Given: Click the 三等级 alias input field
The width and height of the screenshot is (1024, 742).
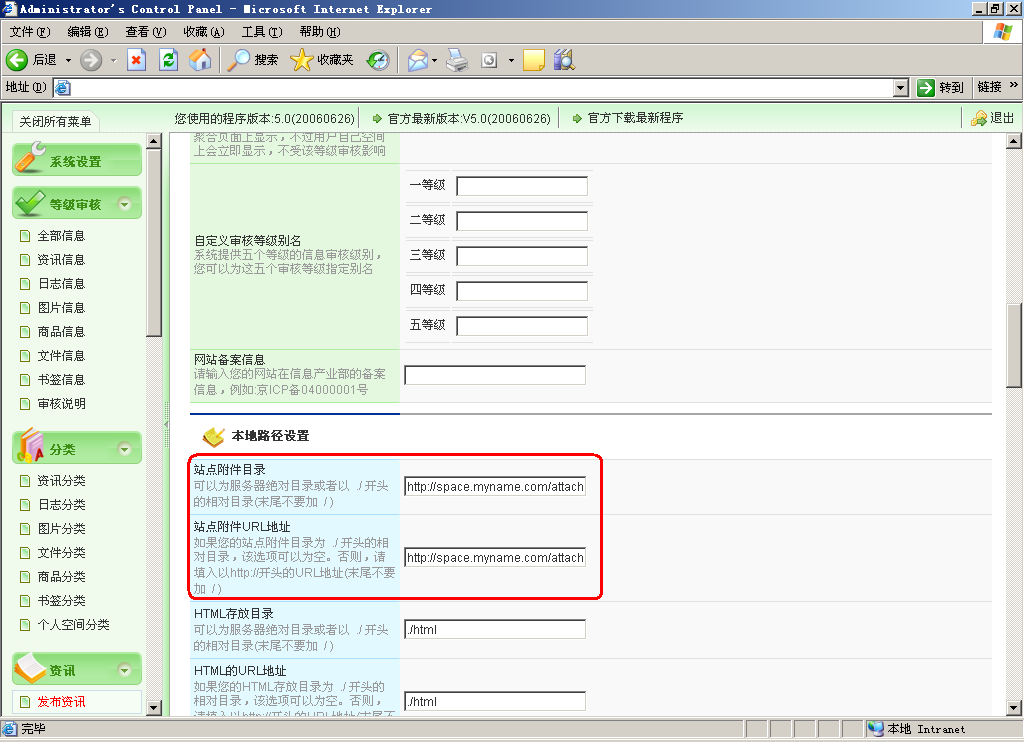Looking at the screenshot, I should click(522, 256).
